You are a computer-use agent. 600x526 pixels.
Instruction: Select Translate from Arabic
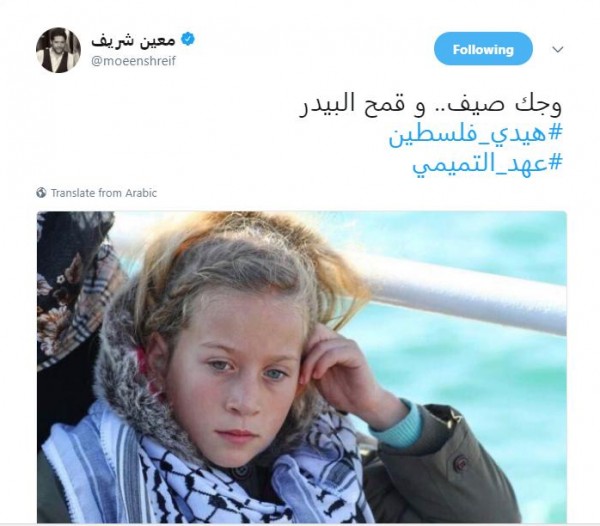(x=104, y=193)
